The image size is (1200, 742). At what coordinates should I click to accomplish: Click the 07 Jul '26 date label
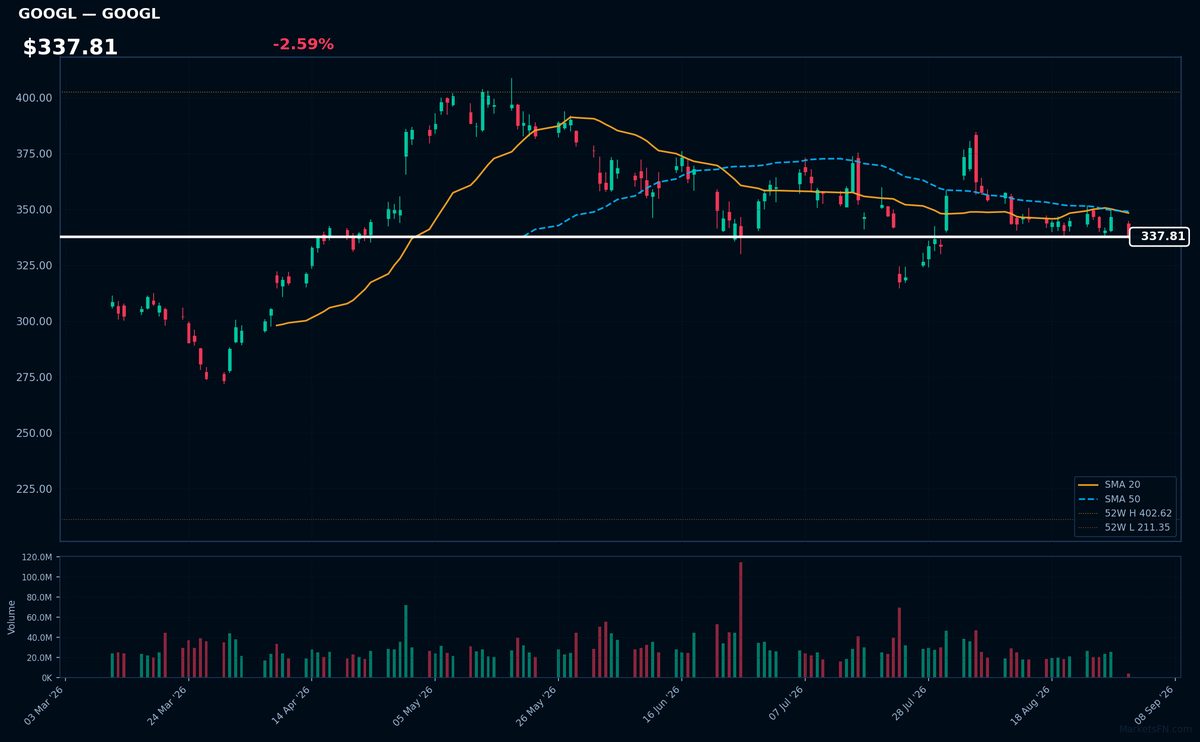784,706
